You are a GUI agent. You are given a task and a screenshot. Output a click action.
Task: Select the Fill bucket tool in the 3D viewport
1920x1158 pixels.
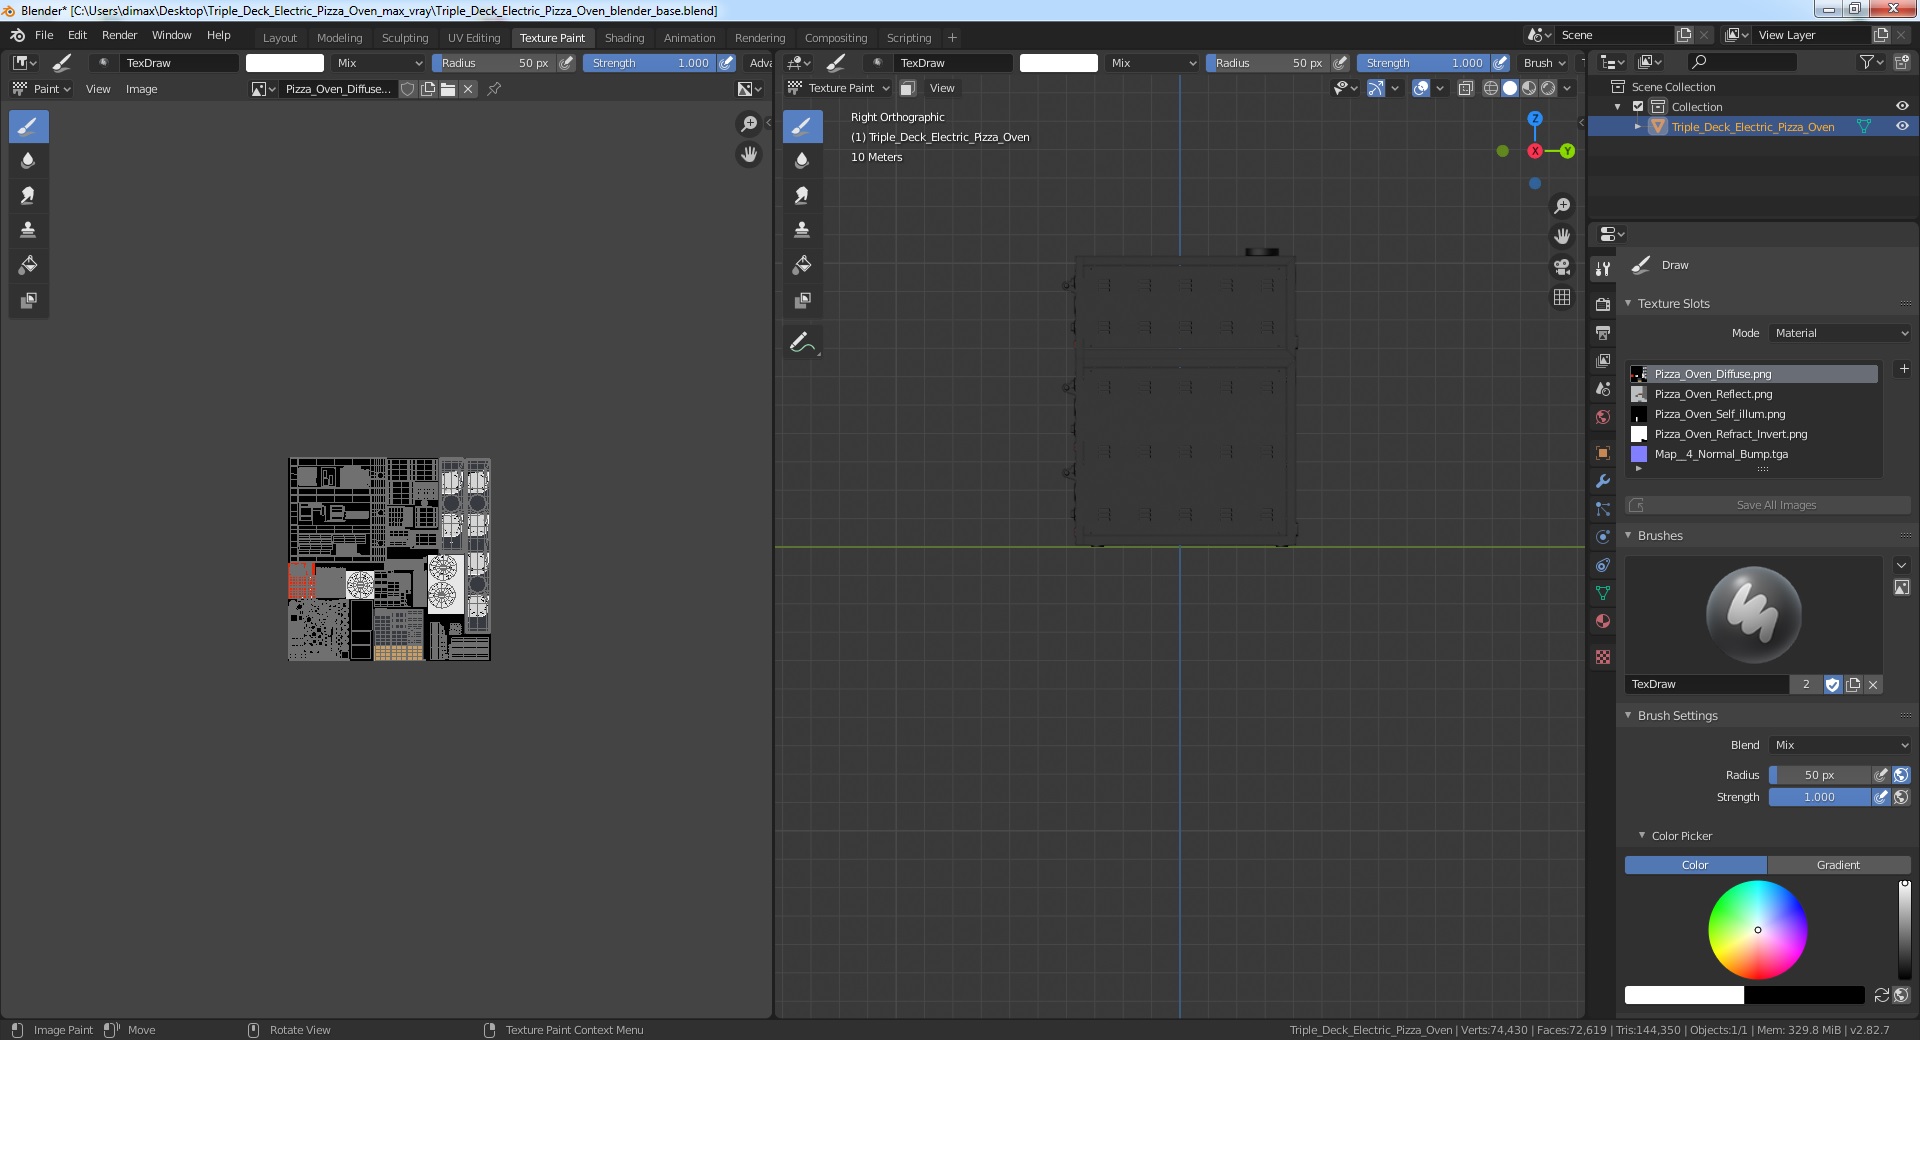click(x=802, y=266)
